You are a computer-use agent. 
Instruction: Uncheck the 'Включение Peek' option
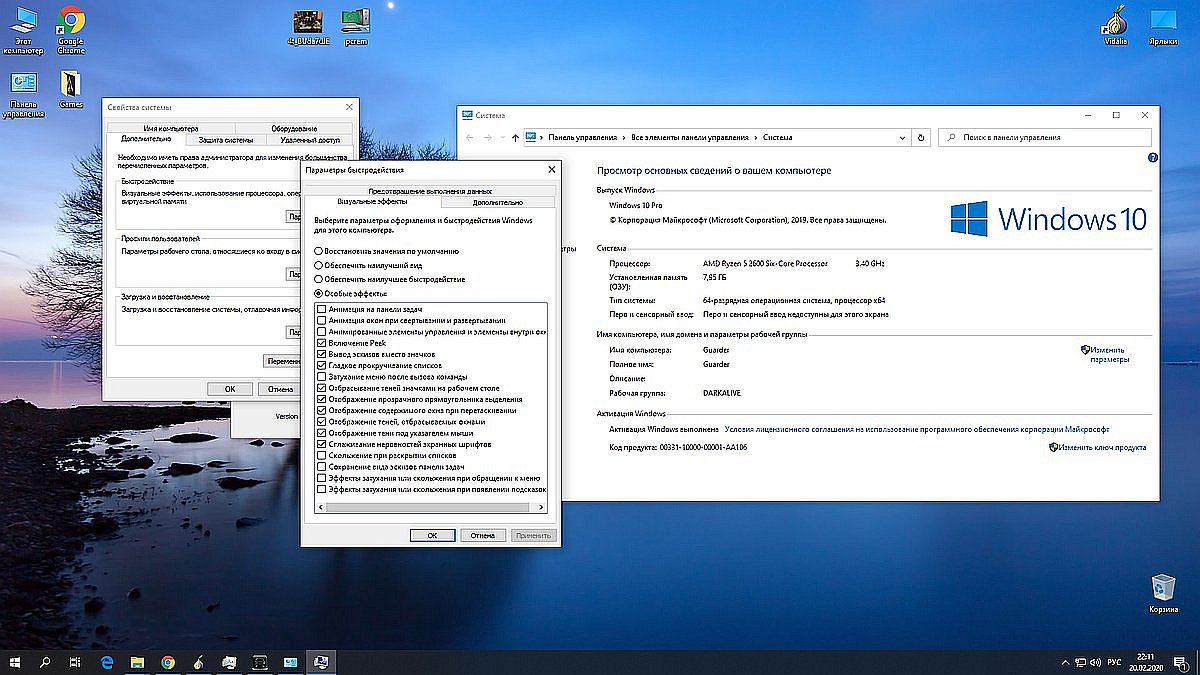321,343
